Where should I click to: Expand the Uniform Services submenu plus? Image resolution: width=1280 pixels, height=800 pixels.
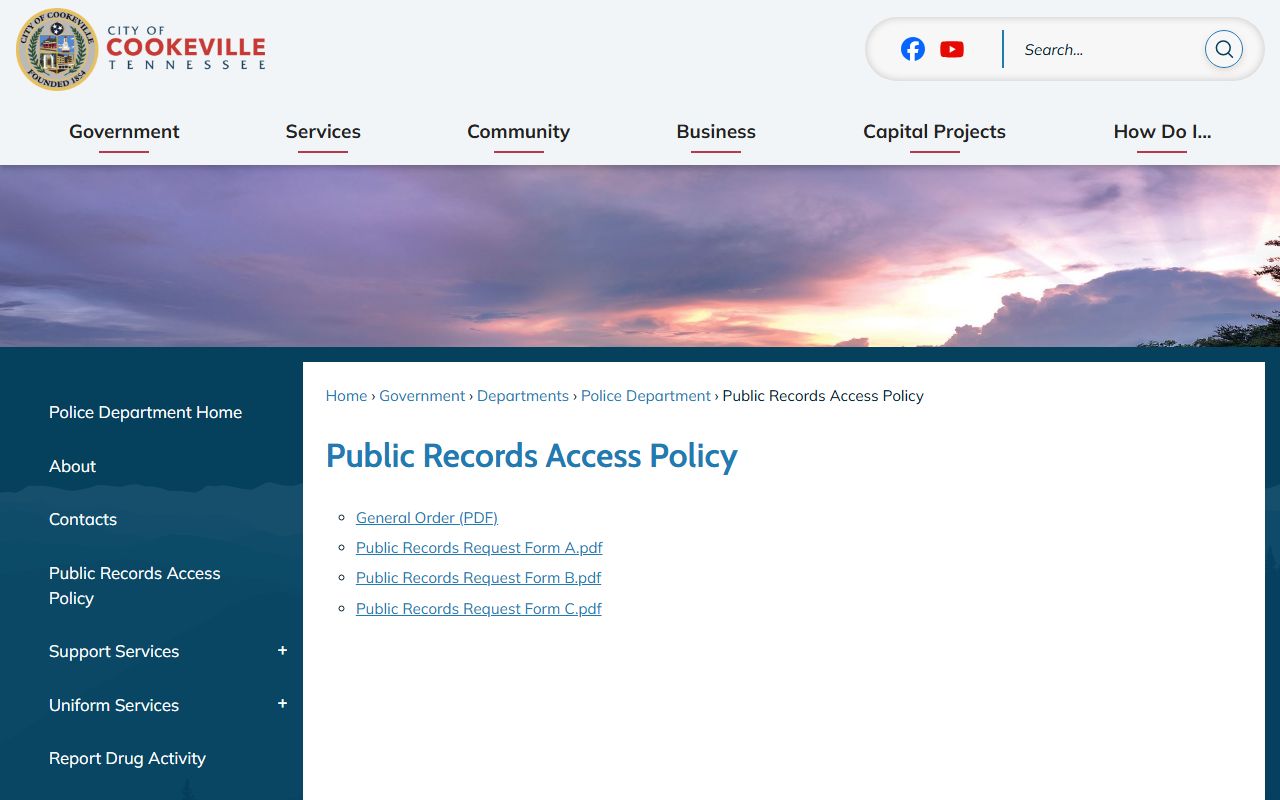282,704
